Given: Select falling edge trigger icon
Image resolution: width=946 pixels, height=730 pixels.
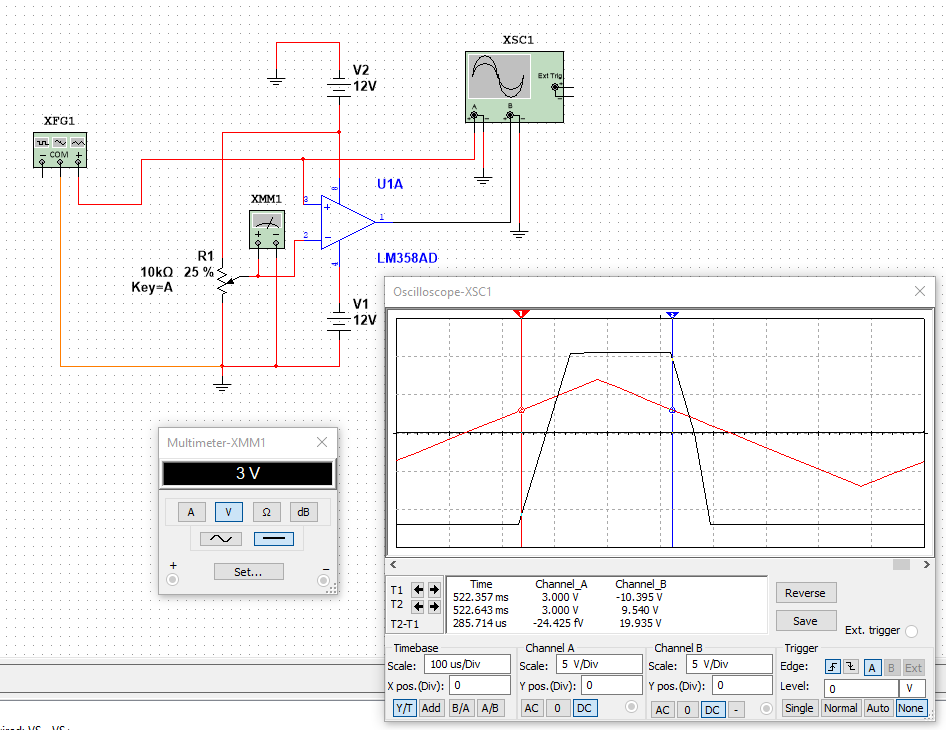Looking at the screenshot, I should click(849, 667).
